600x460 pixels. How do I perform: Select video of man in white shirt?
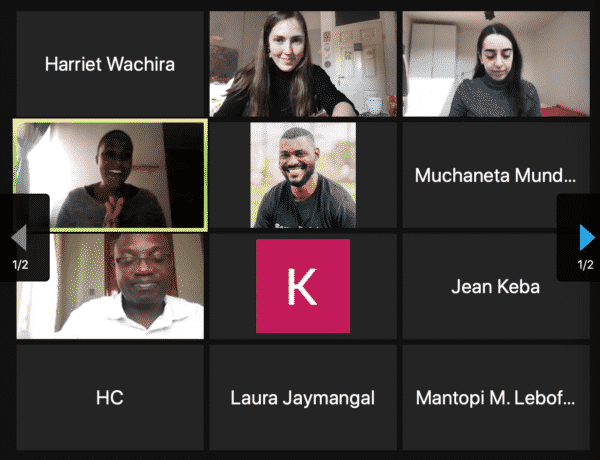click(110, 286)
